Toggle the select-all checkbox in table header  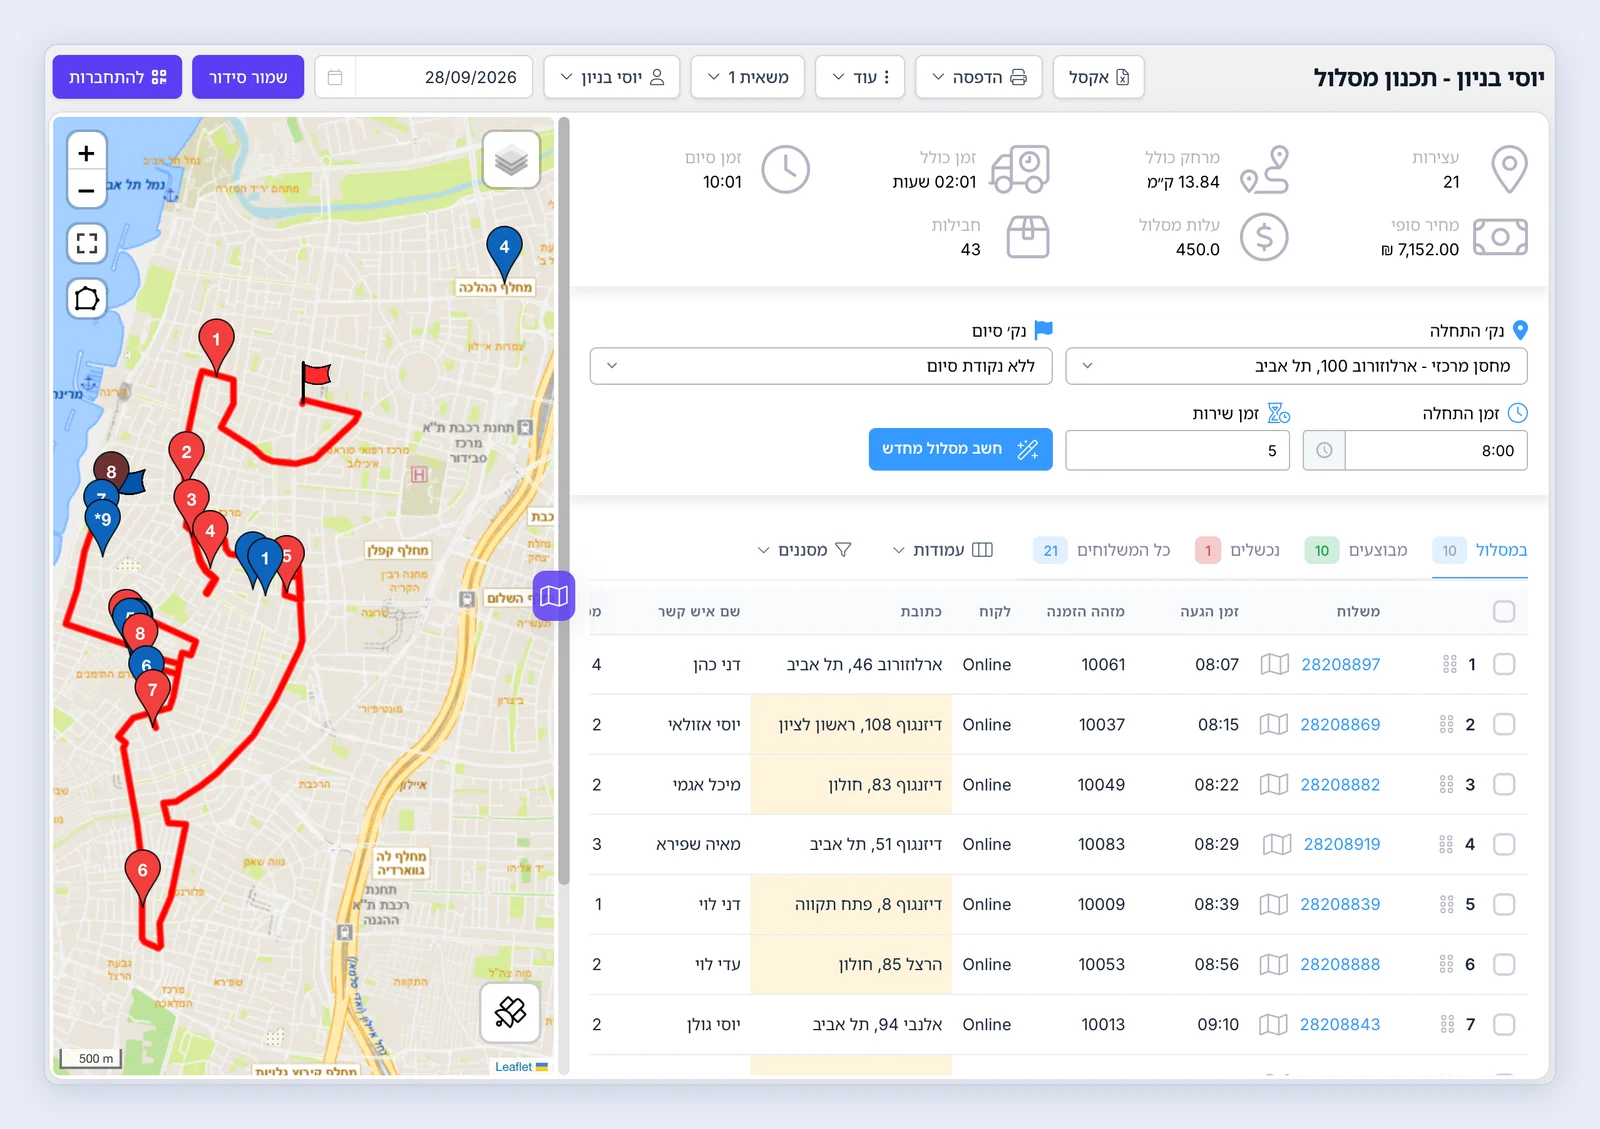tap(1504, 611)
